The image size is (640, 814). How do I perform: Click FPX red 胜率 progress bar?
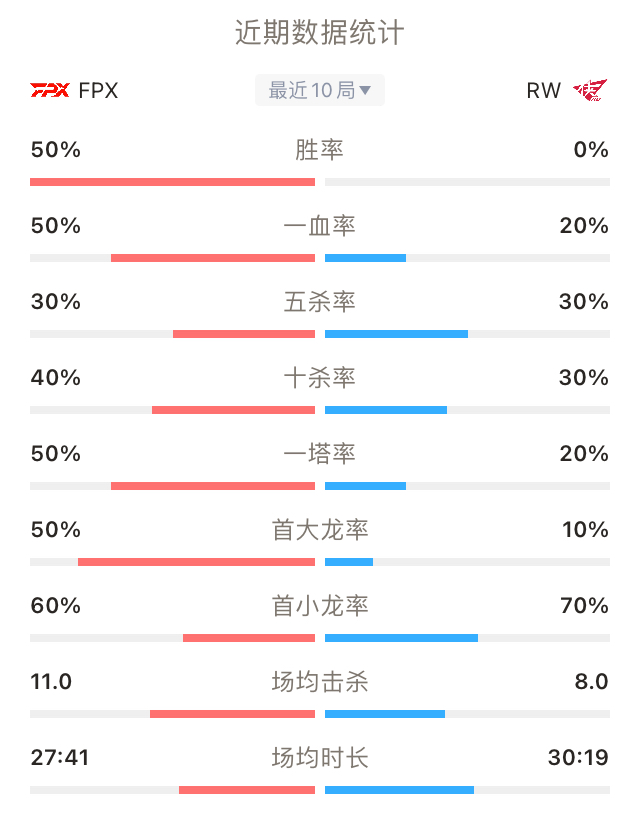[x=172, y=182]
